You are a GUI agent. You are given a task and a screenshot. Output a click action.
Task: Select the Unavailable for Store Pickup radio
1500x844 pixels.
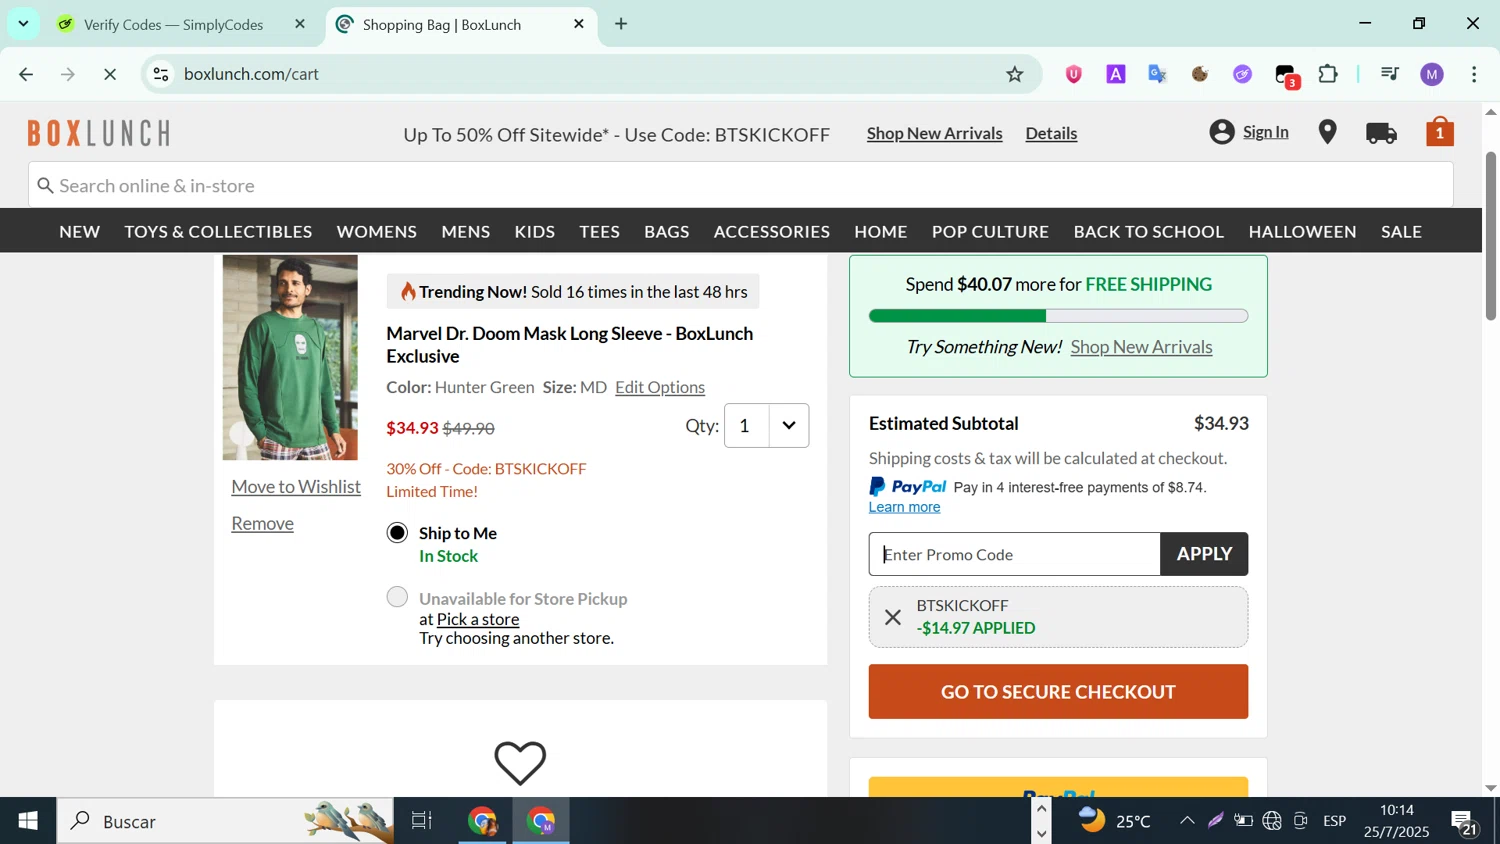tap(397, 597)
